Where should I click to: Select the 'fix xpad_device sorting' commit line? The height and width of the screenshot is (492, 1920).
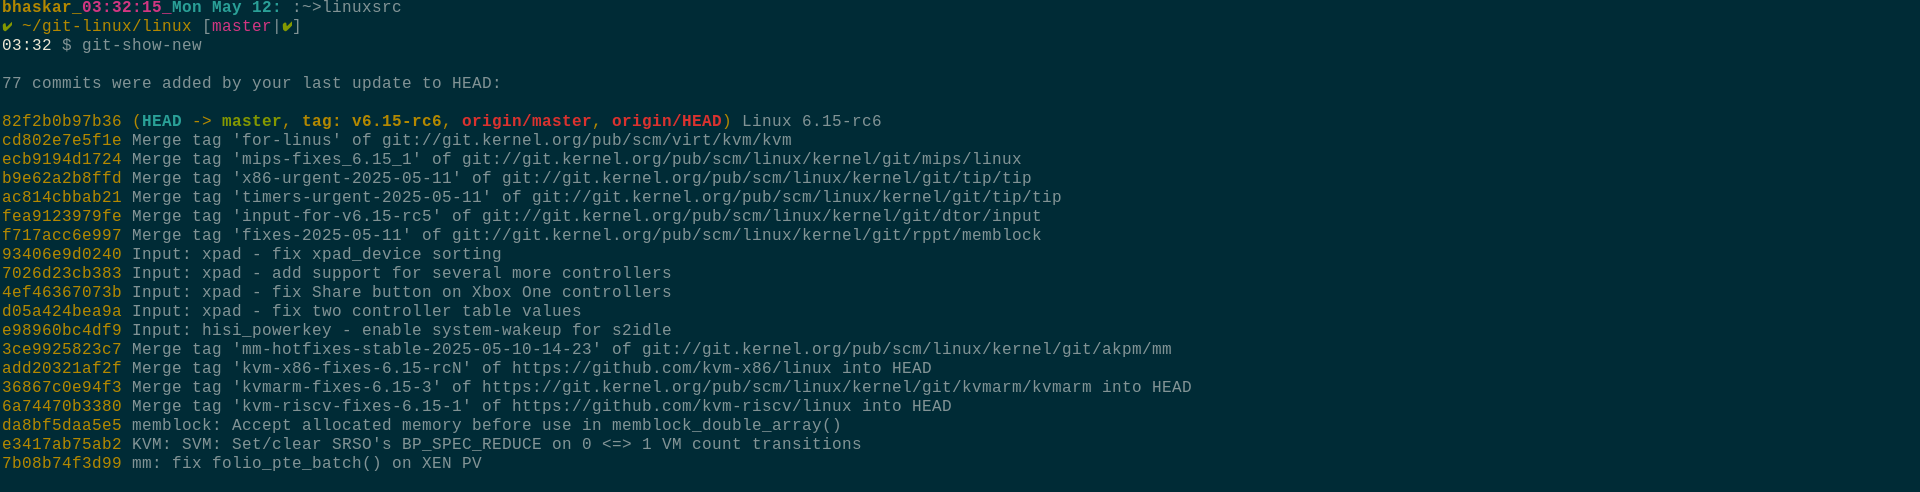252,255
